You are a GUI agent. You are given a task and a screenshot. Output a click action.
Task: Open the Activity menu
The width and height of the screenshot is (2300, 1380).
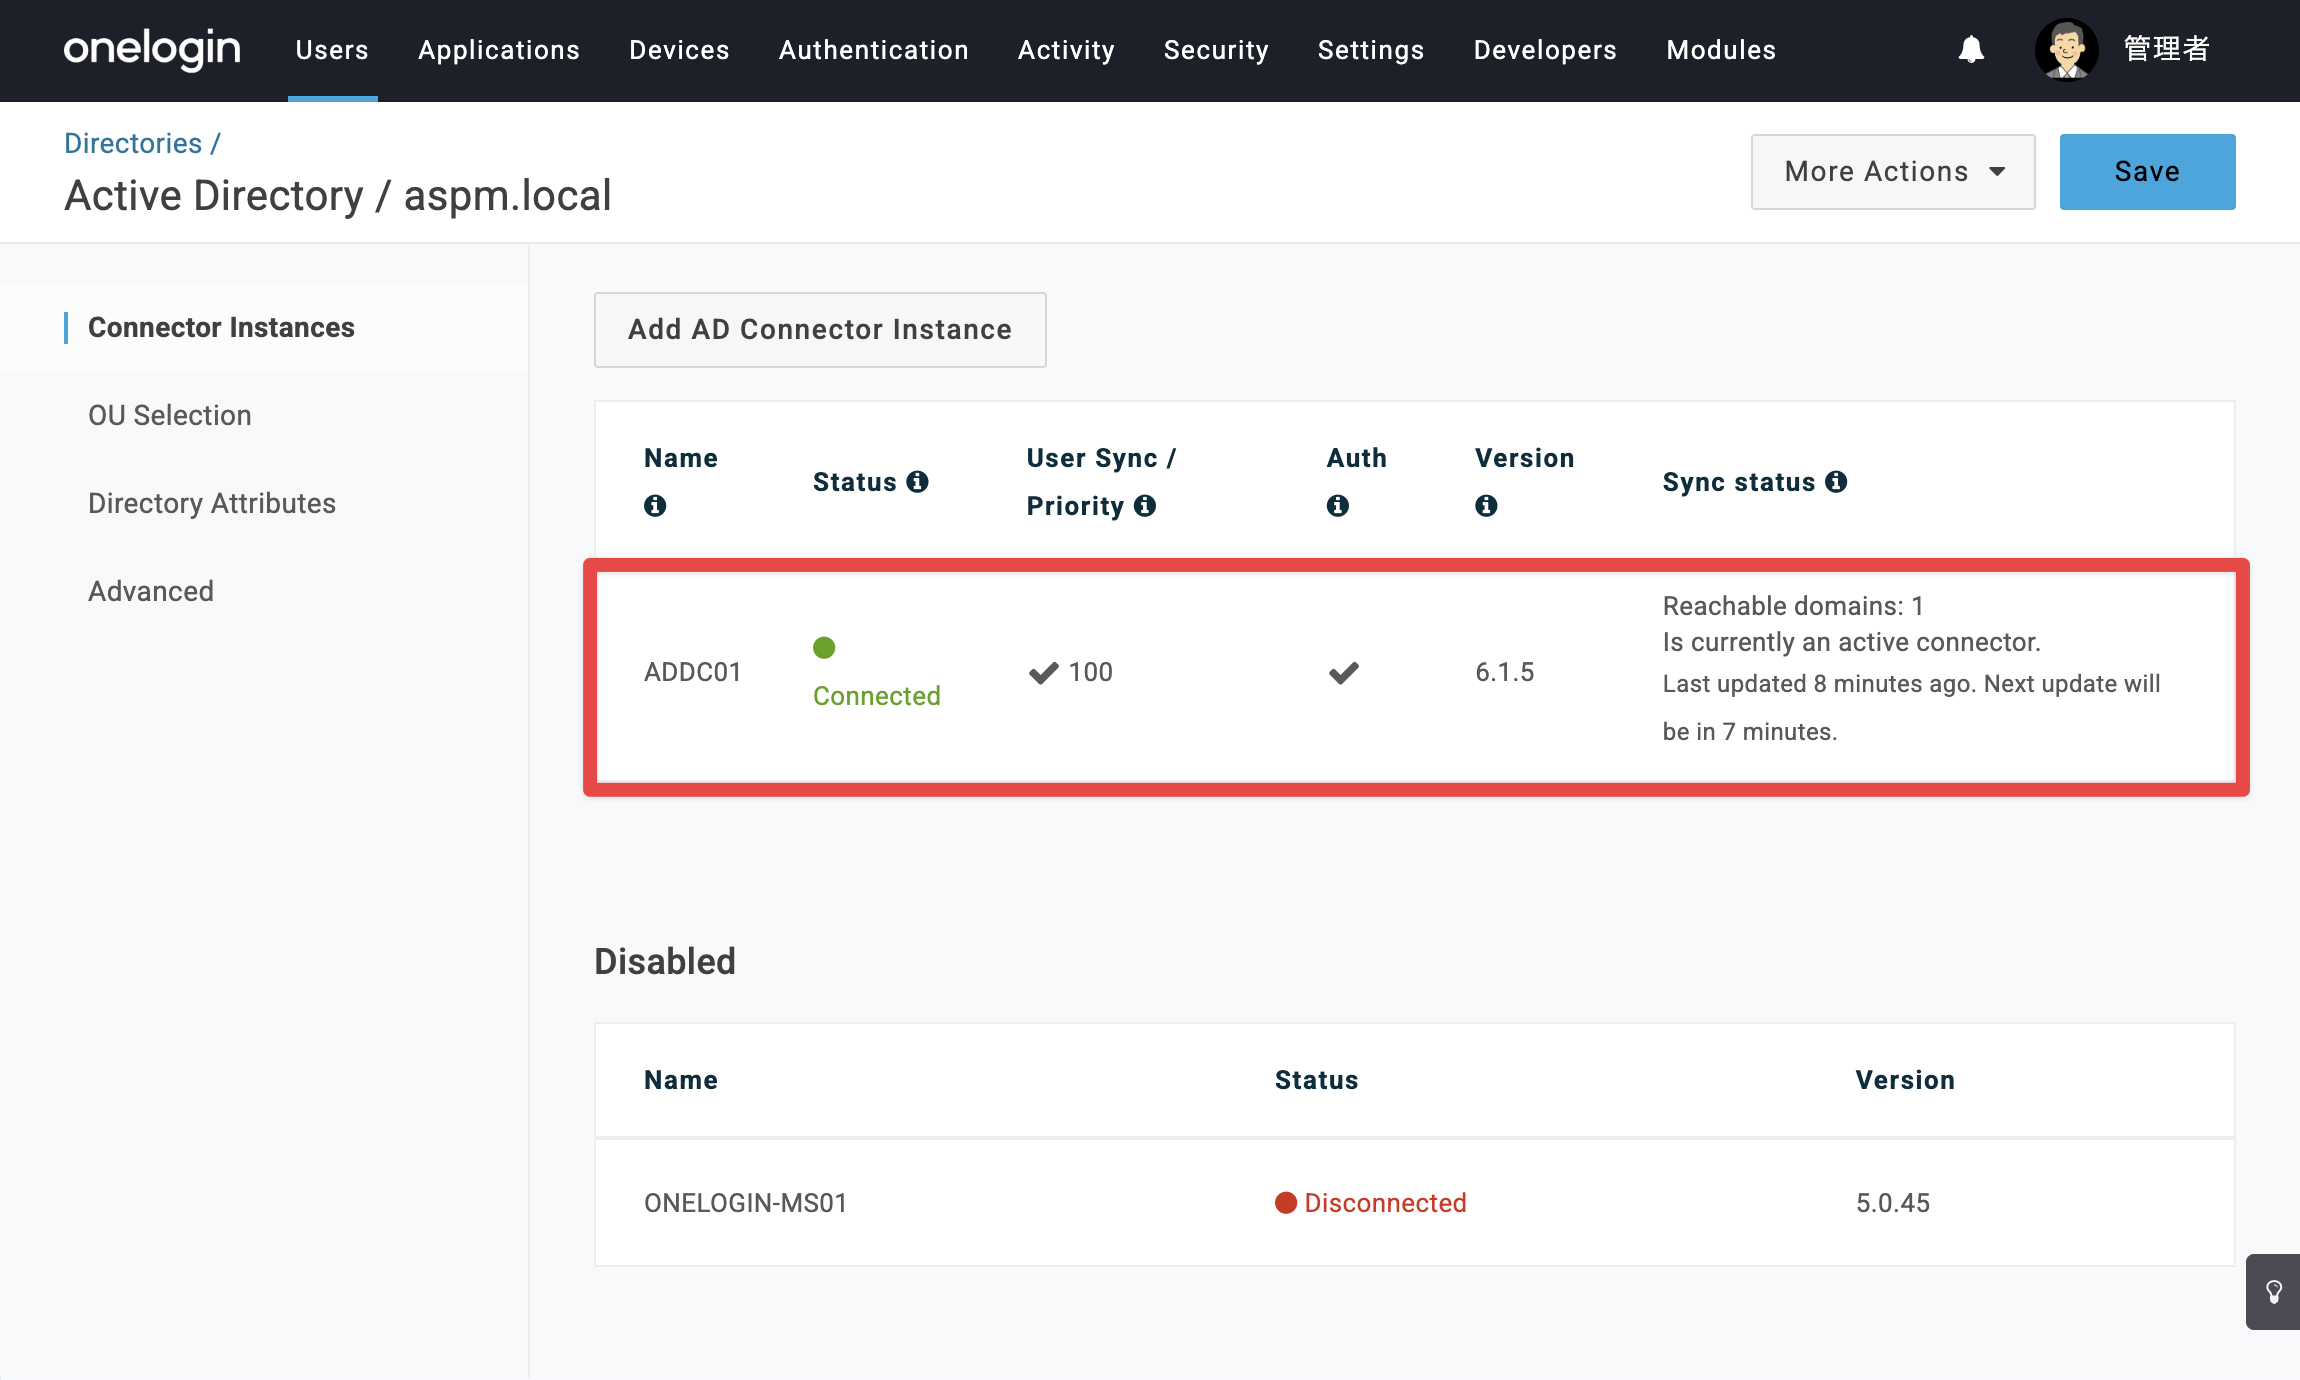(x=1066, y=50)
